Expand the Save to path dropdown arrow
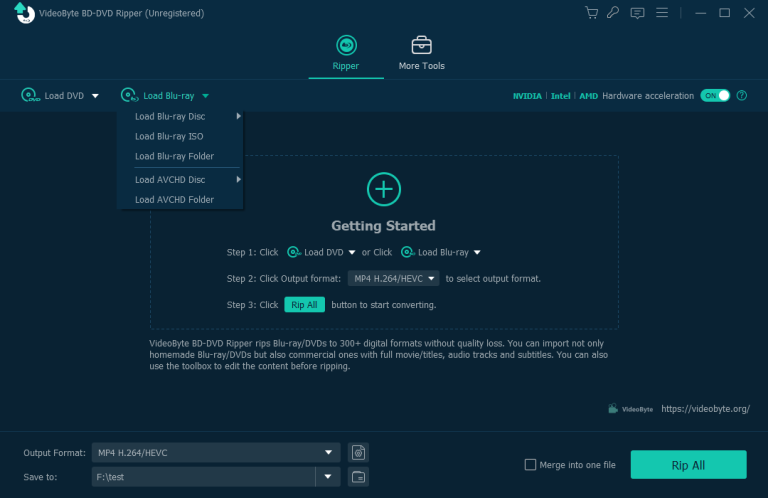Screen dimensions: 768x498 click(328, 477)
